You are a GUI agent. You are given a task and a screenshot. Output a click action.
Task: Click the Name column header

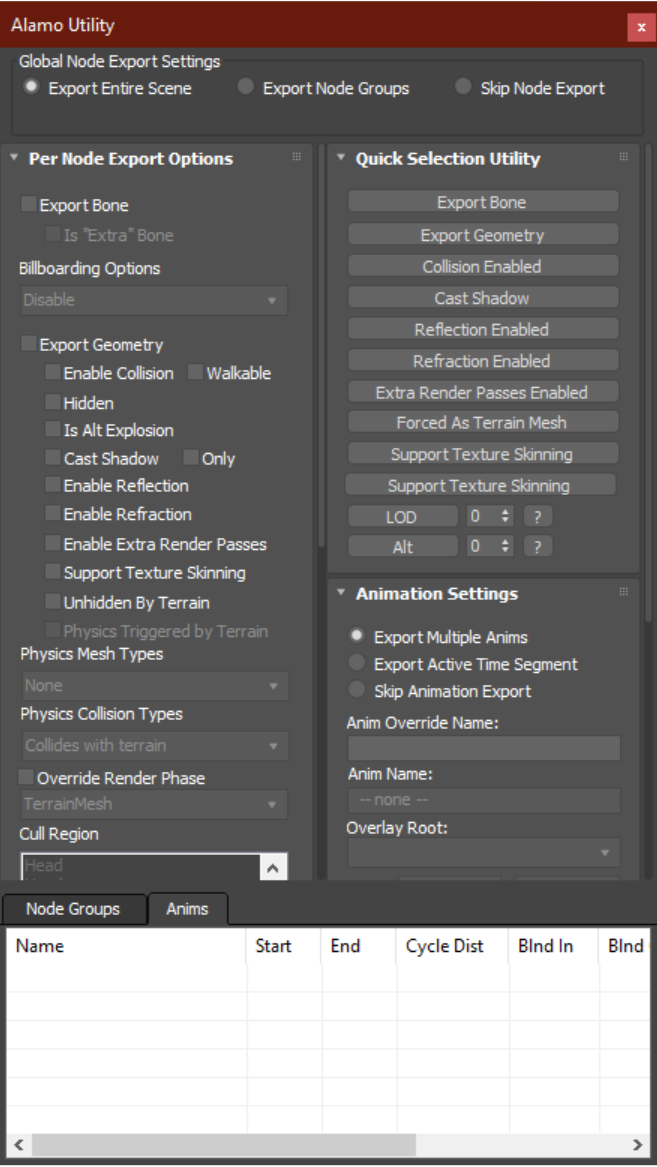pyautogui.click(x=127, y=946)
